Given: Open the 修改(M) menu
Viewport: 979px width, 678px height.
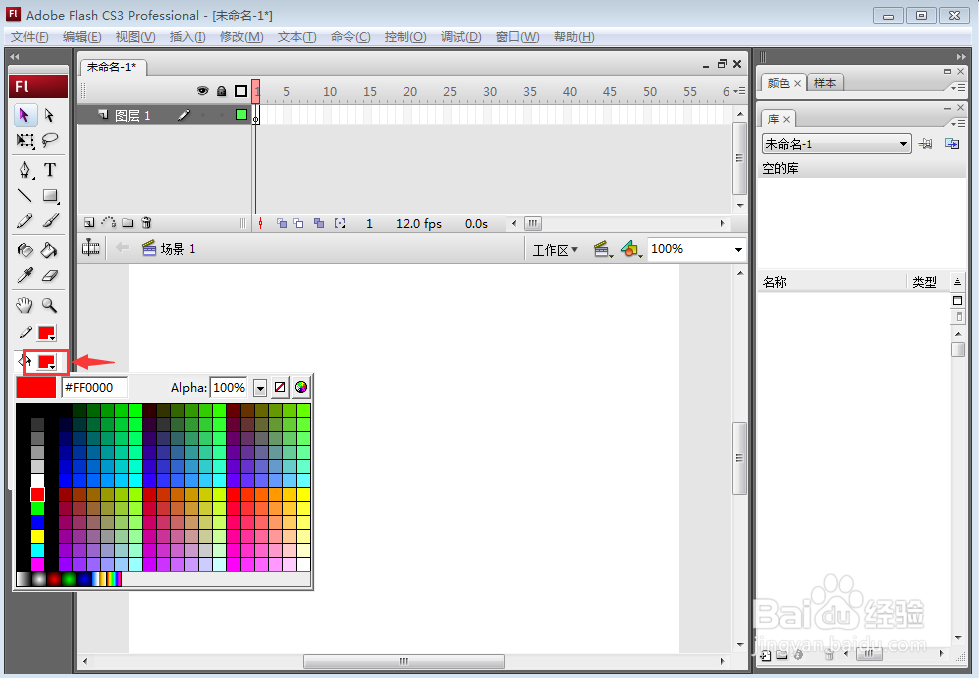Looking at the screenshot, I should (242, 37).
